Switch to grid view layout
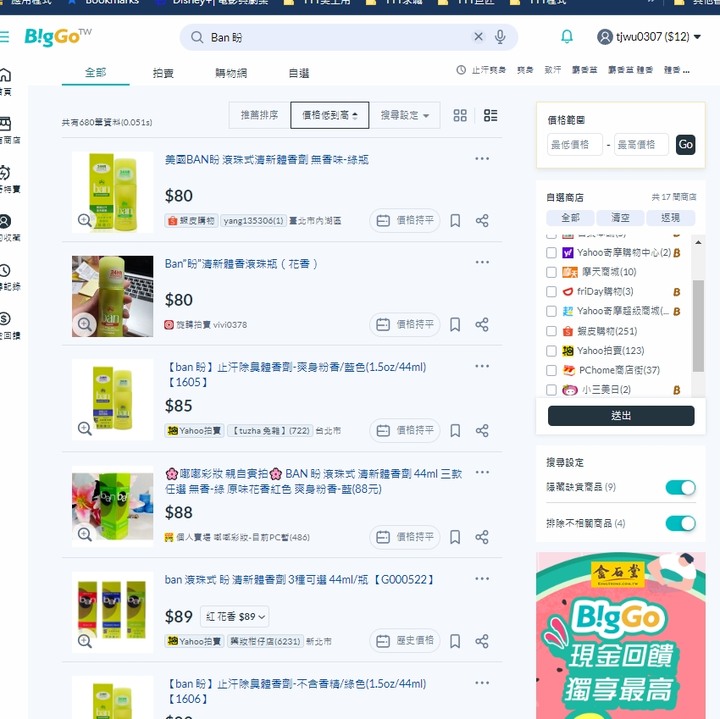Viewport: 720px width, 719px height. pyautogui.click(x=460, y=115)
